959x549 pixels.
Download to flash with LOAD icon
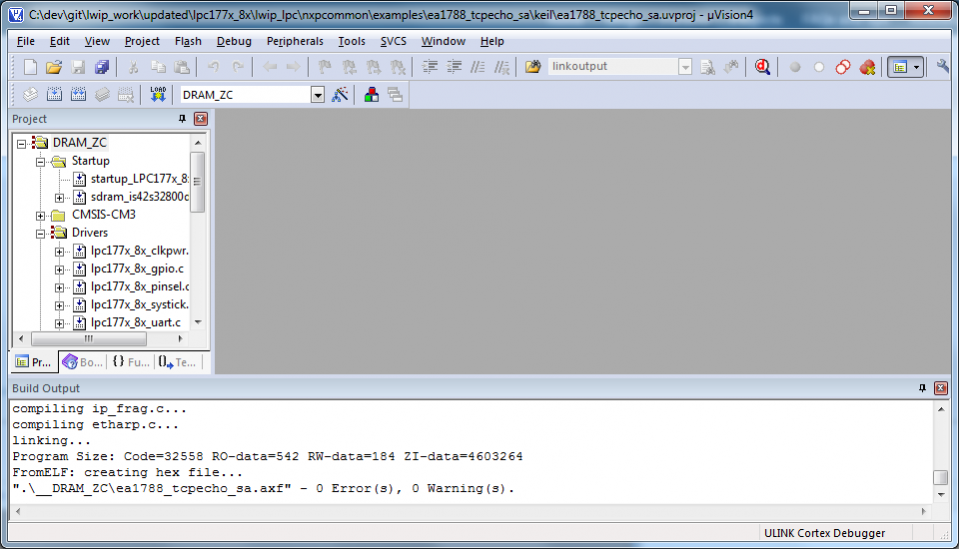158,95
